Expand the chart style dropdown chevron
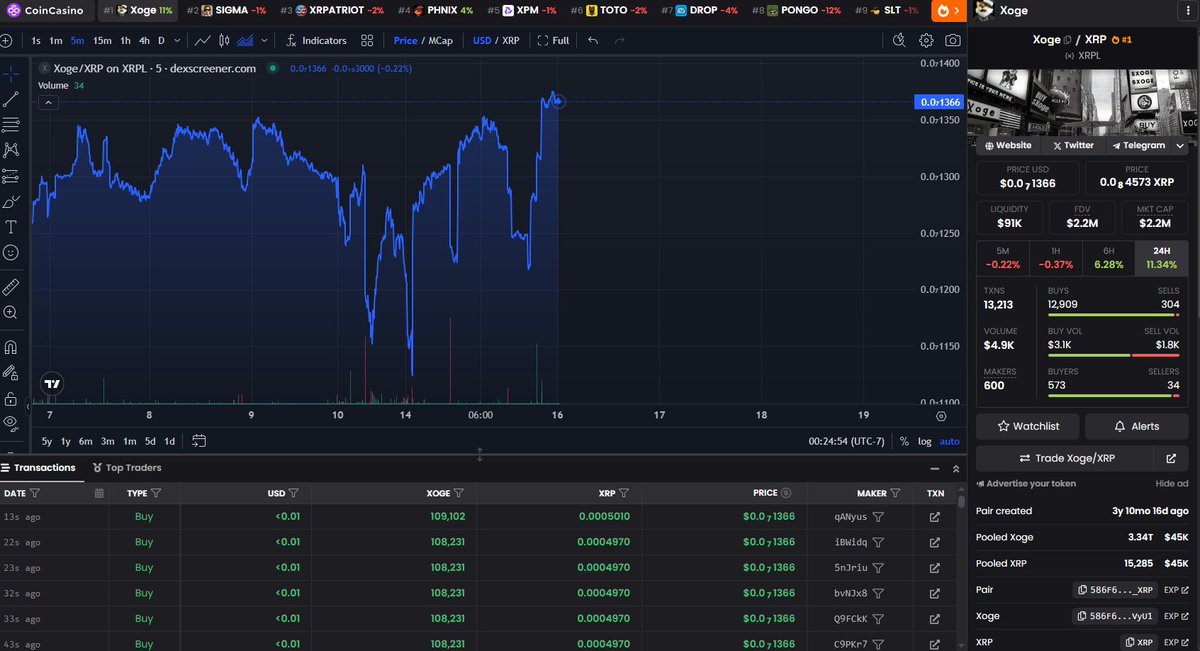Viewport: 1200px width, 651px height. coord(262,41)
